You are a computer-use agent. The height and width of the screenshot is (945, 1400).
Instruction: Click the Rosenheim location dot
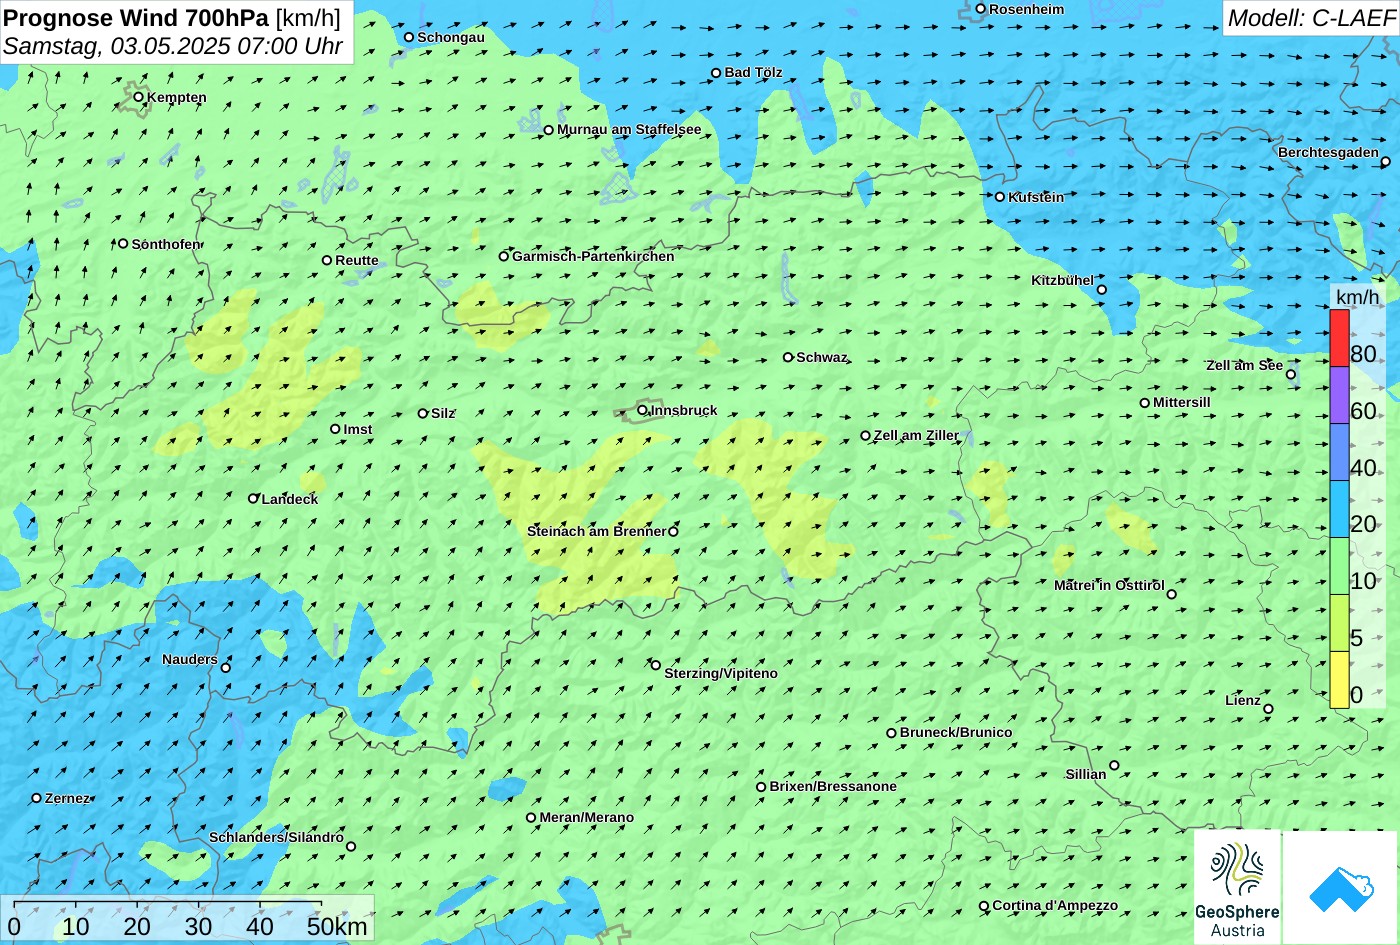tap(981, 9)
